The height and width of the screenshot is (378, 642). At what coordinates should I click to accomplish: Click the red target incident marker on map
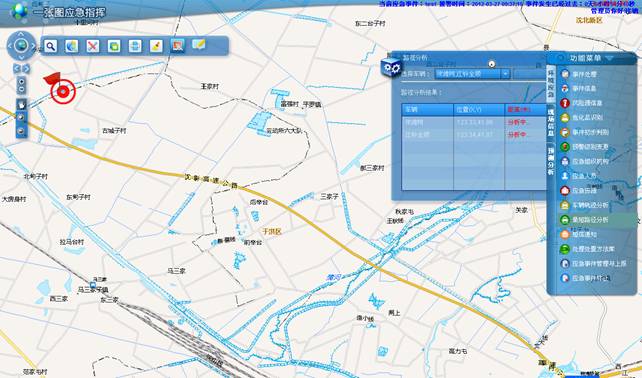[x=63, y=91]
